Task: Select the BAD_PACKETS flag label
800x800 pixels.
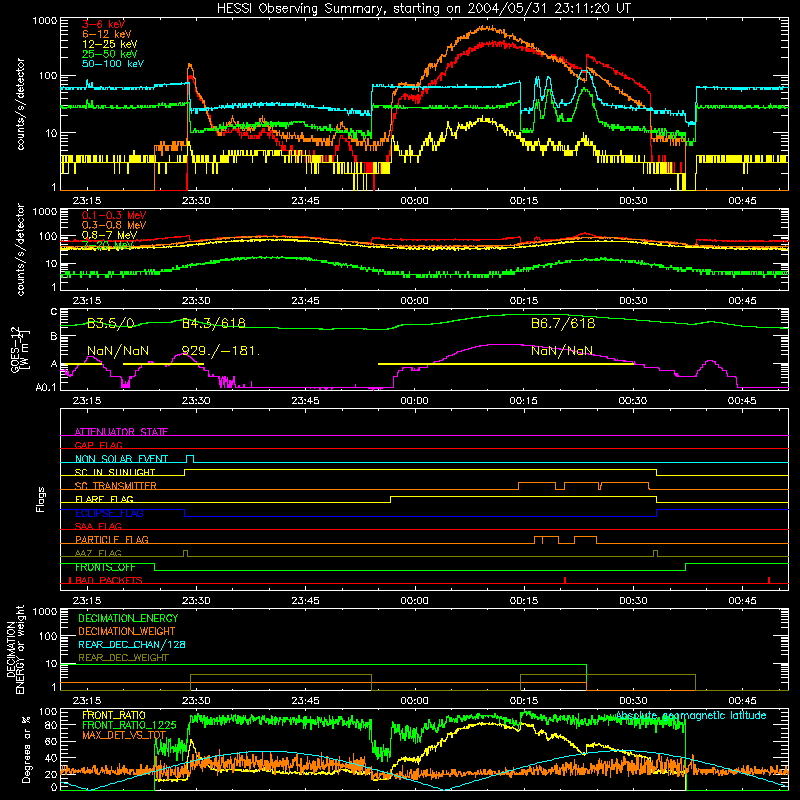Action: 109,580
